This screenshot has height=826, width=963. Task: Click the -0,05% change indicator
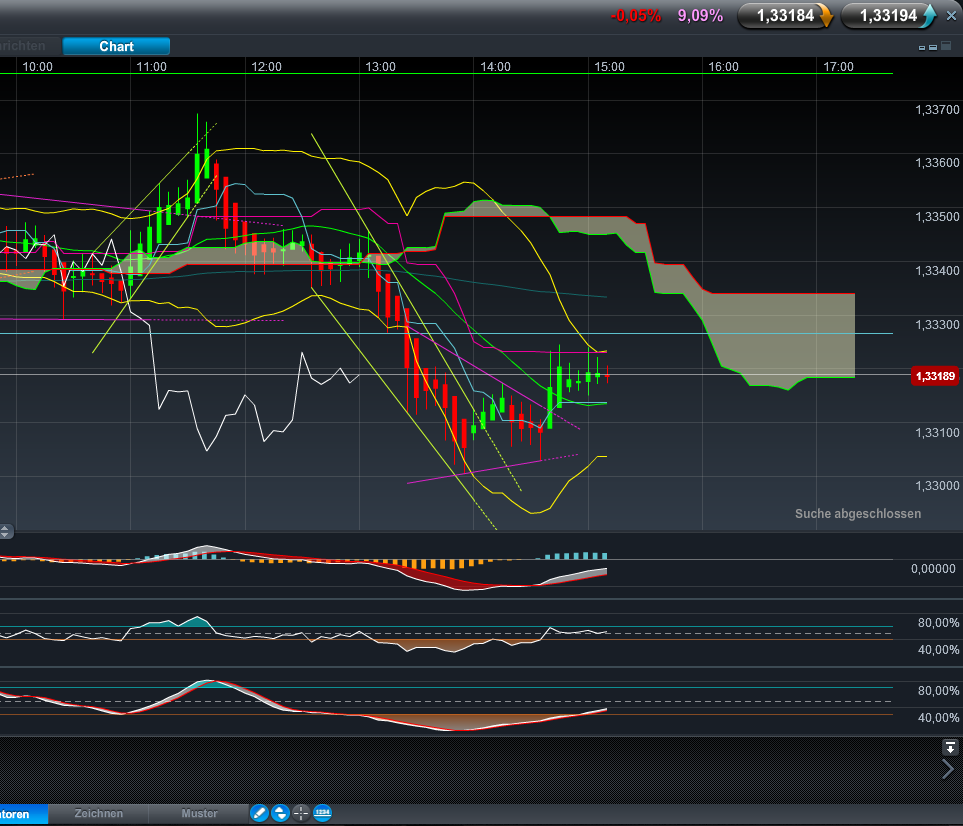coord(636,16)
